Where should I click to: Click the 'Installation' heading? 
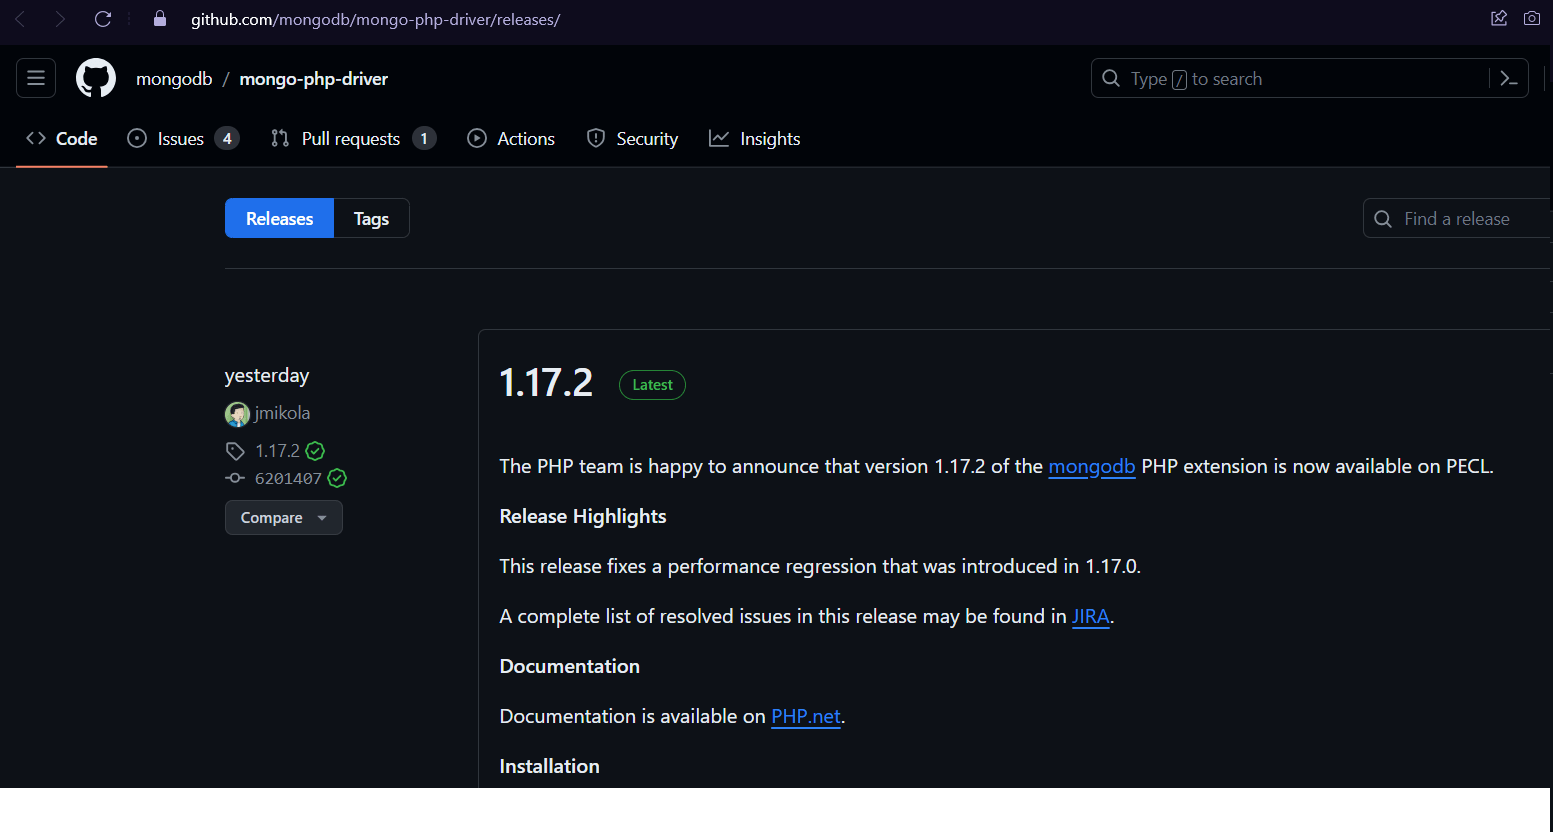click(550, 767)
